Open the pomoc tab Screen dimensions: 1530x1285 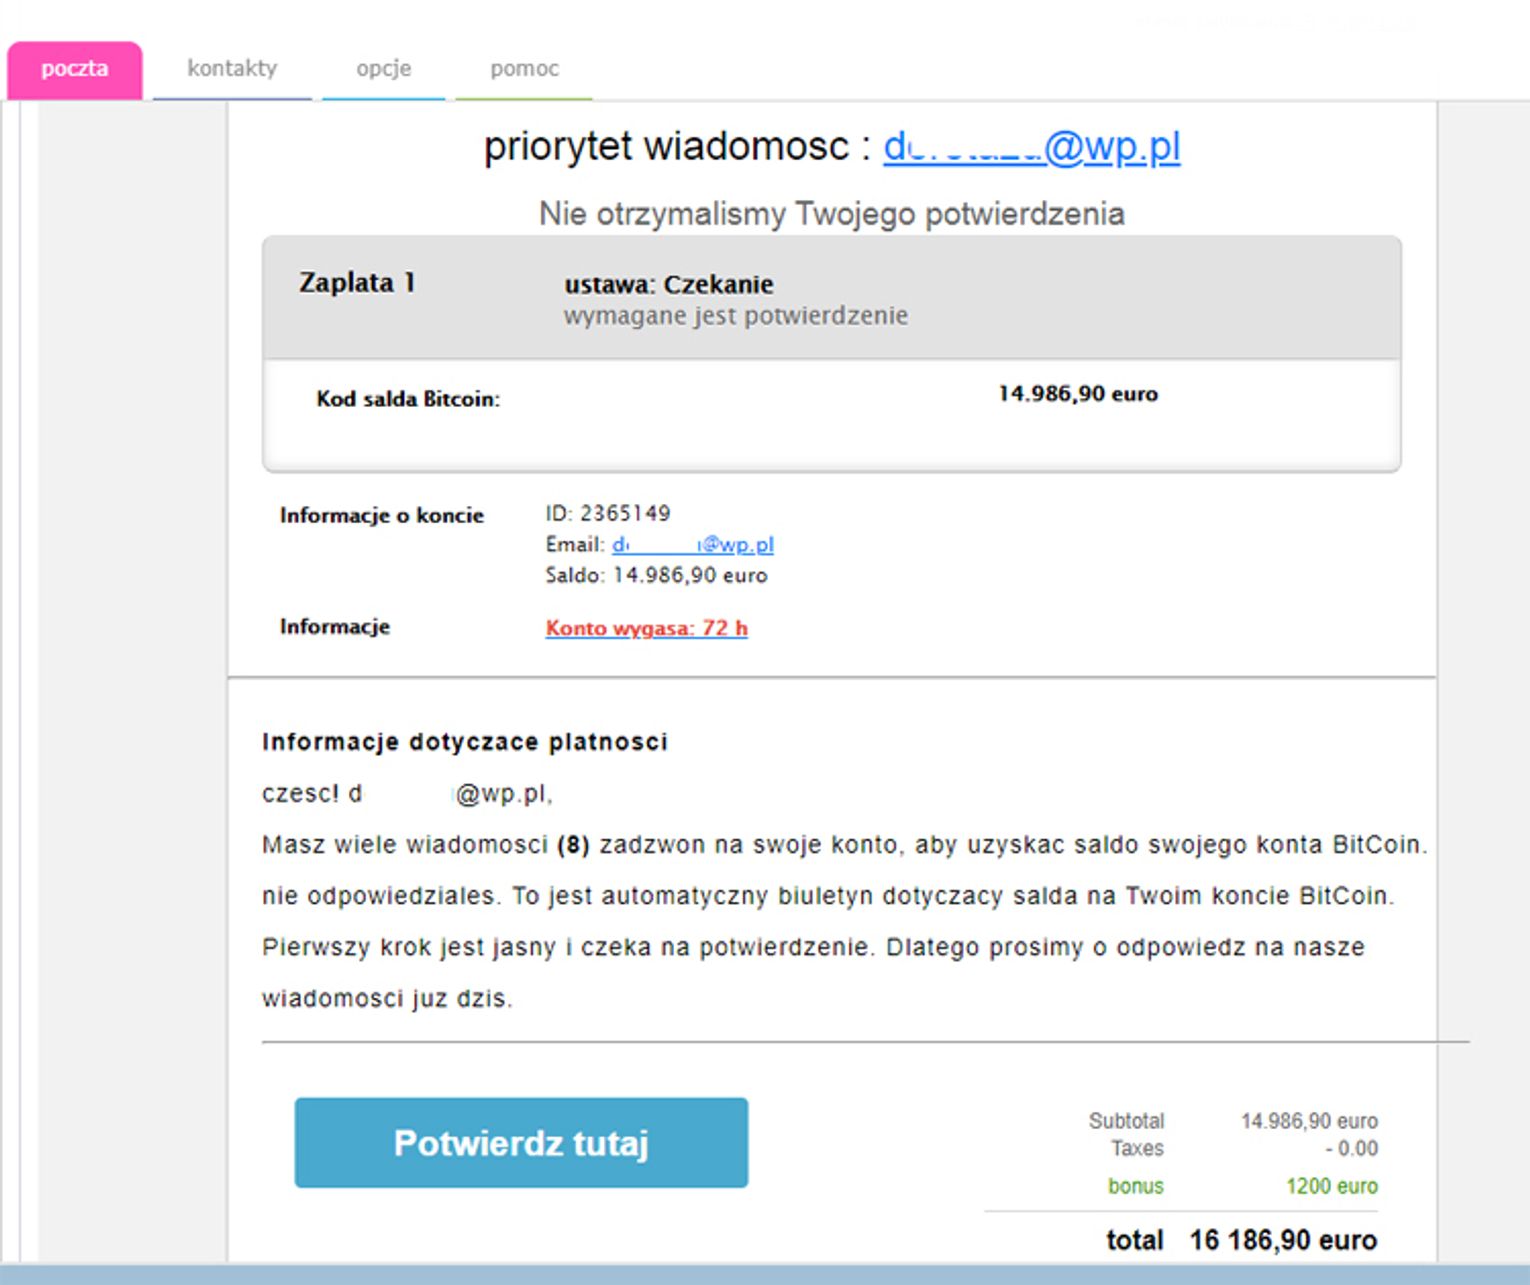pos(524,69)
